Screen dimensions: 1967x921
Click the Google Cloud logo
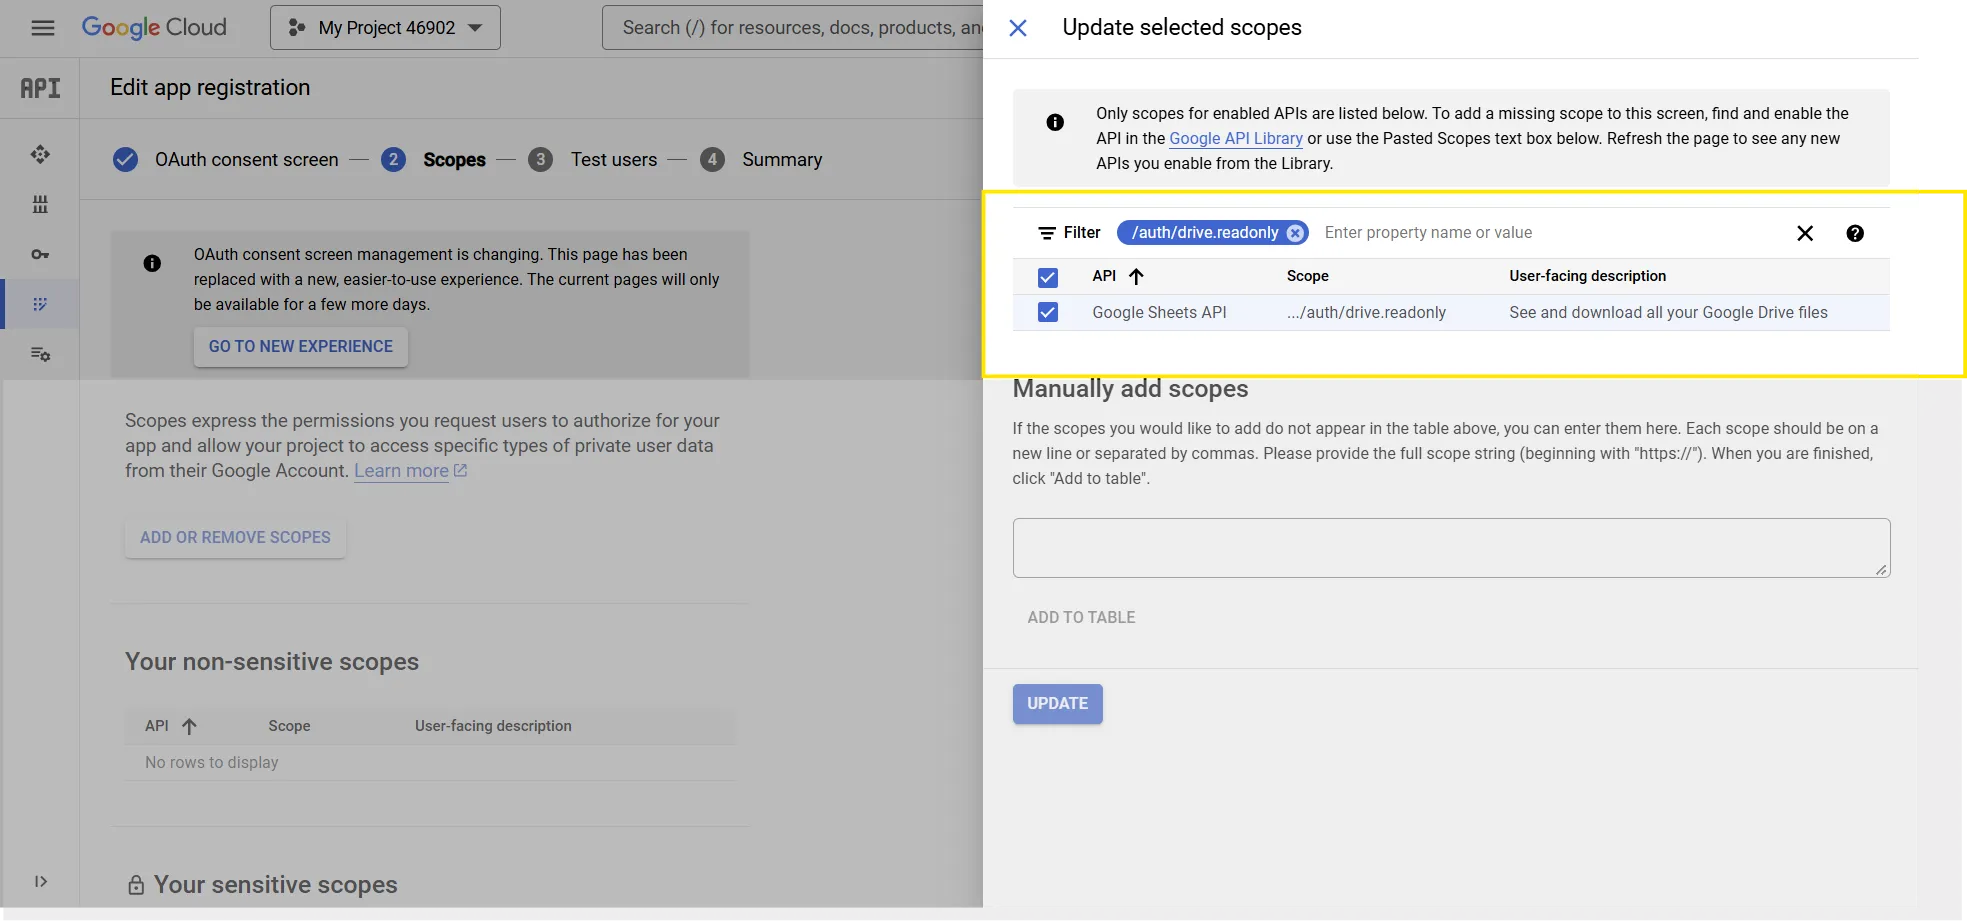click(x=154, y=28)
